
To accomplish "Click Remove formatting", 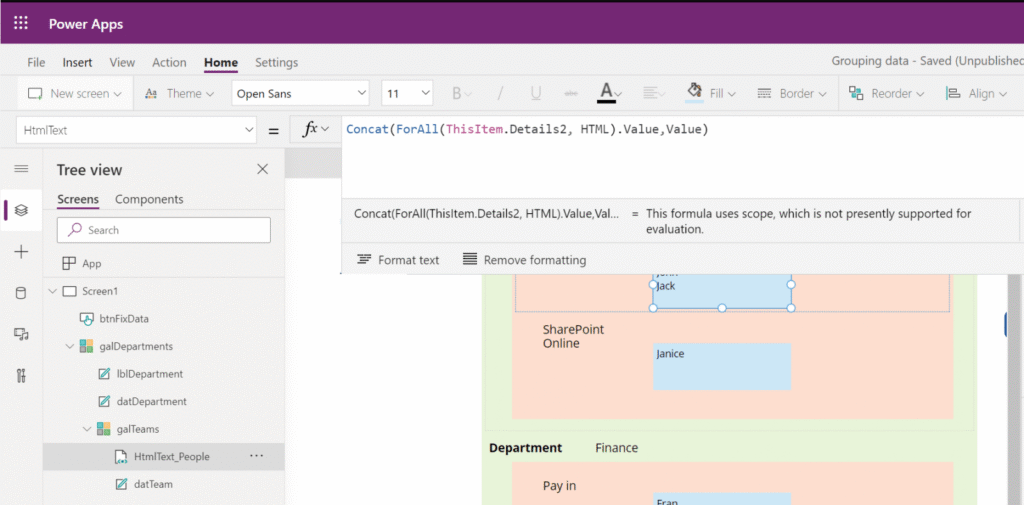I will 524,260.
